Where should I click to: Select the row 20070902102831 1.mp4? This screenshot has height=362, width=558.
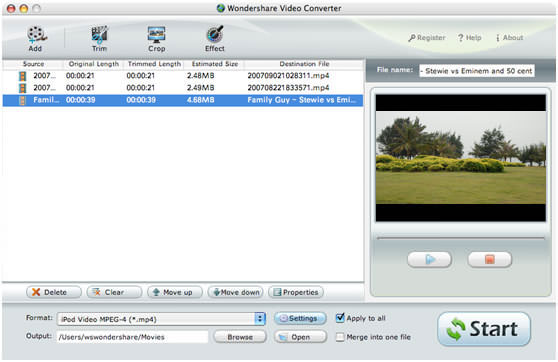(183, 75)
